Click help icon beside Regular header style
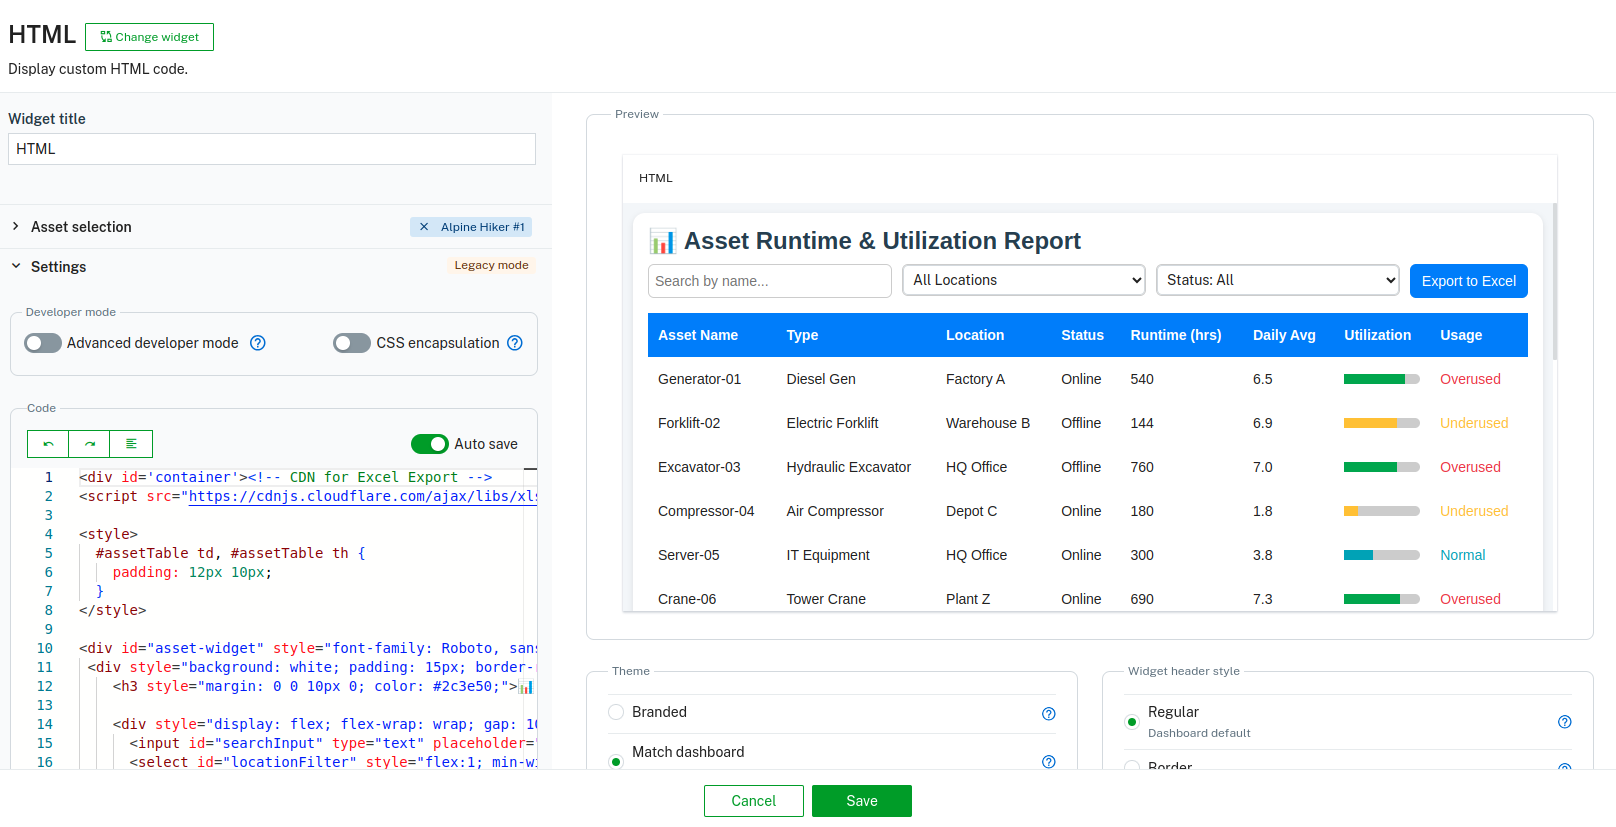The height and width of the screenshot is (827, 1616). pyautogui.click(x=1564, y=722)
